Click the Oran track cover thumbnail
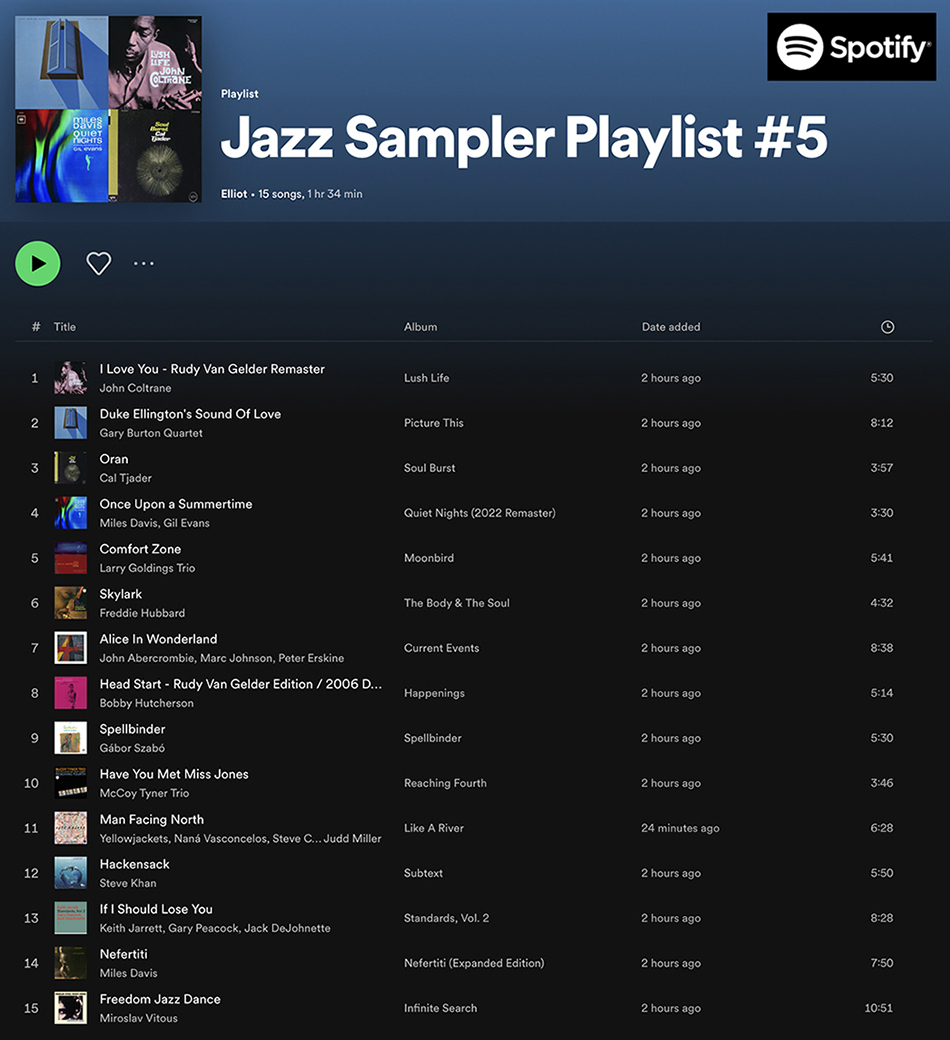Image resolution: width=950 pixels, height=1040 pixels. coord(70,468)
